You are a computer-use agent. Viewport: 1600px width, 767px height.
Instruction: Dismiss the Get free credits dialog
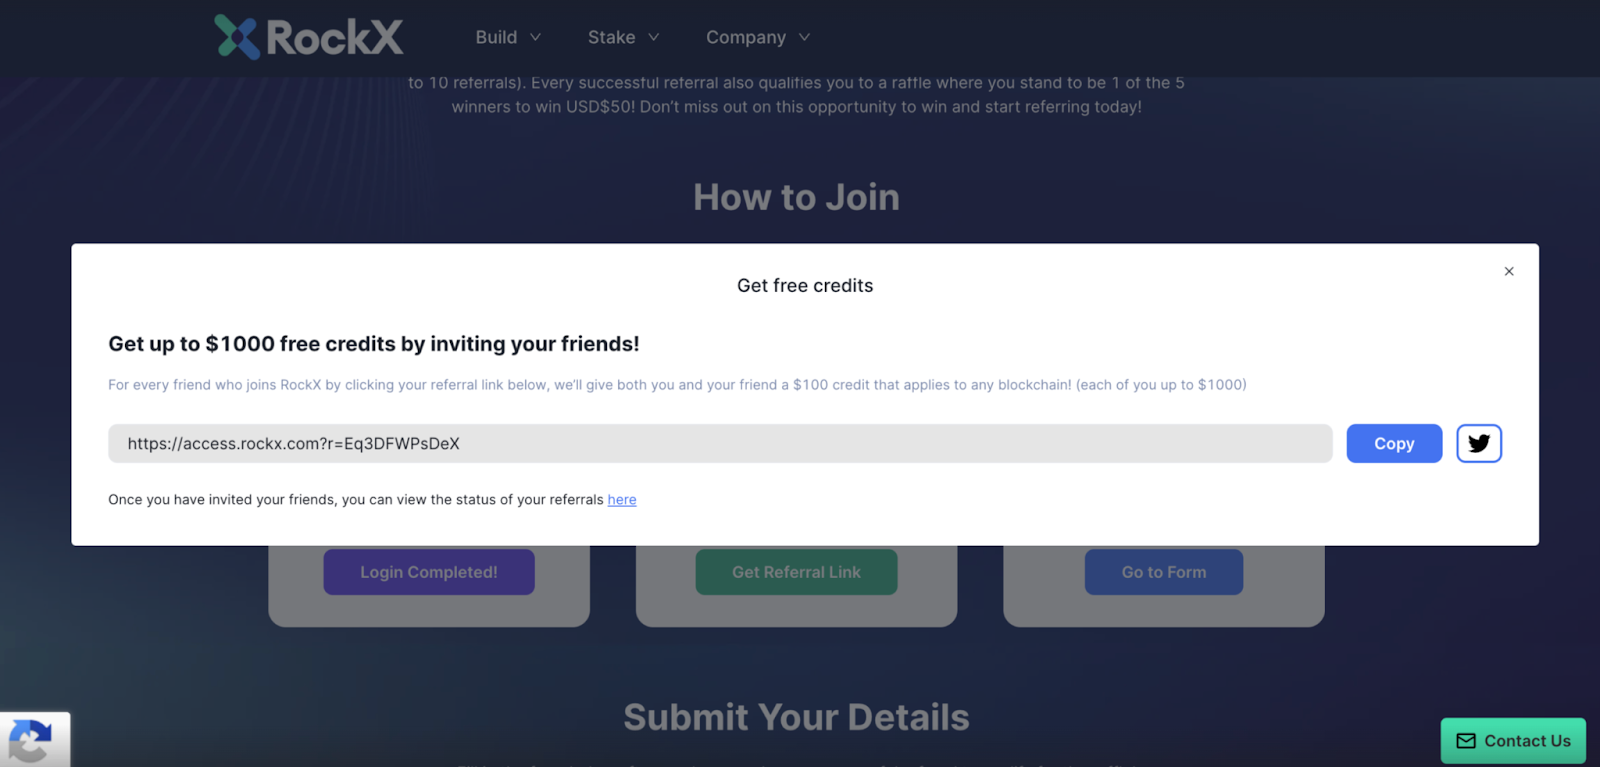(1509, 271)
